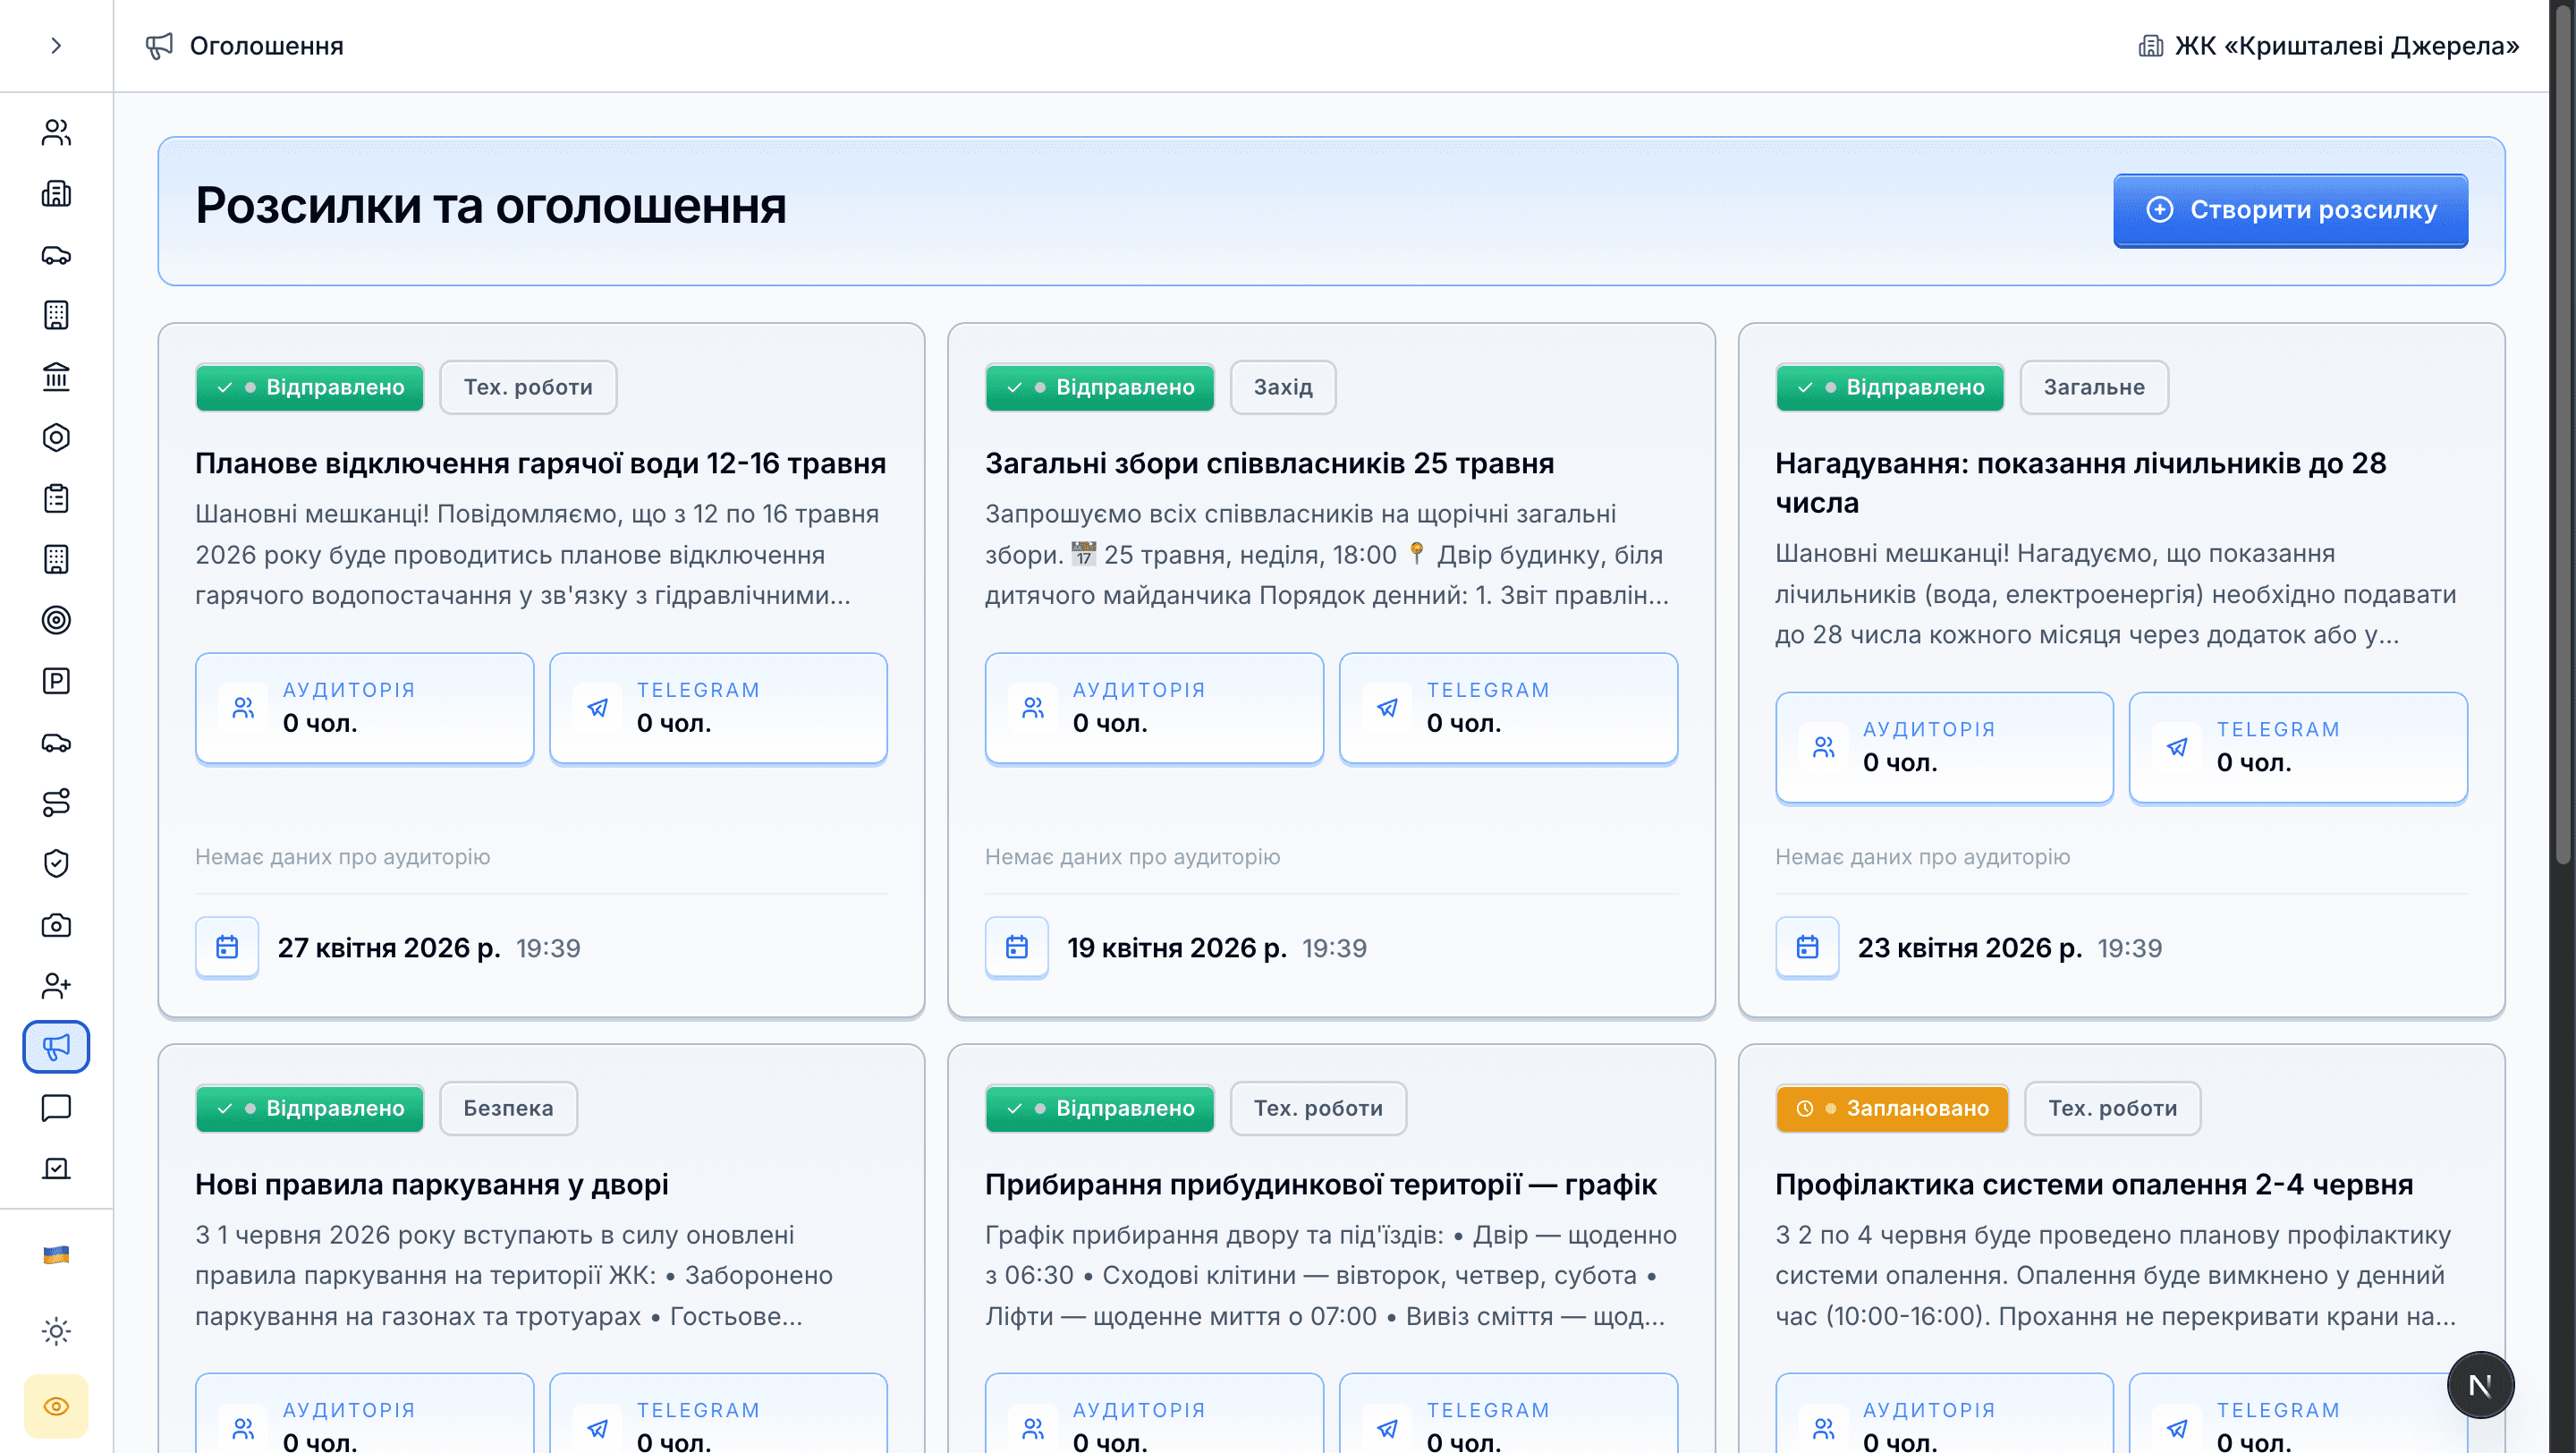This screenshot has height=1453, width=2576.
Task: Open the clipboard list icon in sidebar
Action: (56, 498)
